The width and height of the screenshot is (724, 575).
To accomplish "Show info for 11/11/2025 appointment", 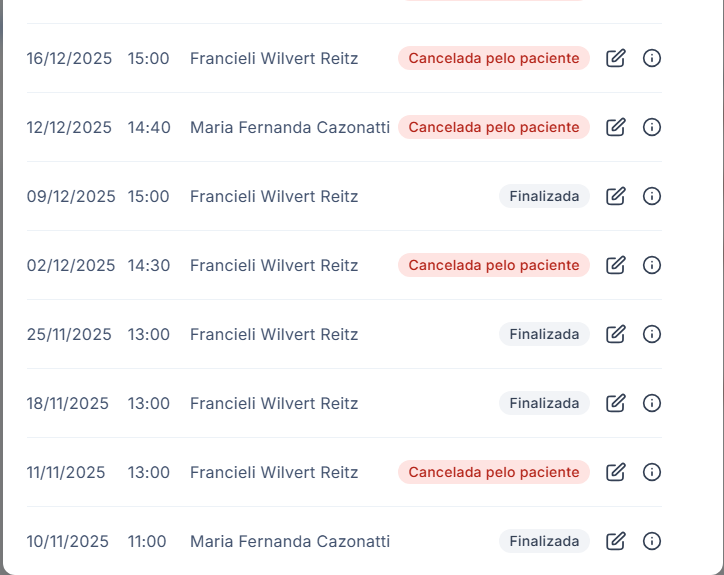I will (x=652, y=472).
